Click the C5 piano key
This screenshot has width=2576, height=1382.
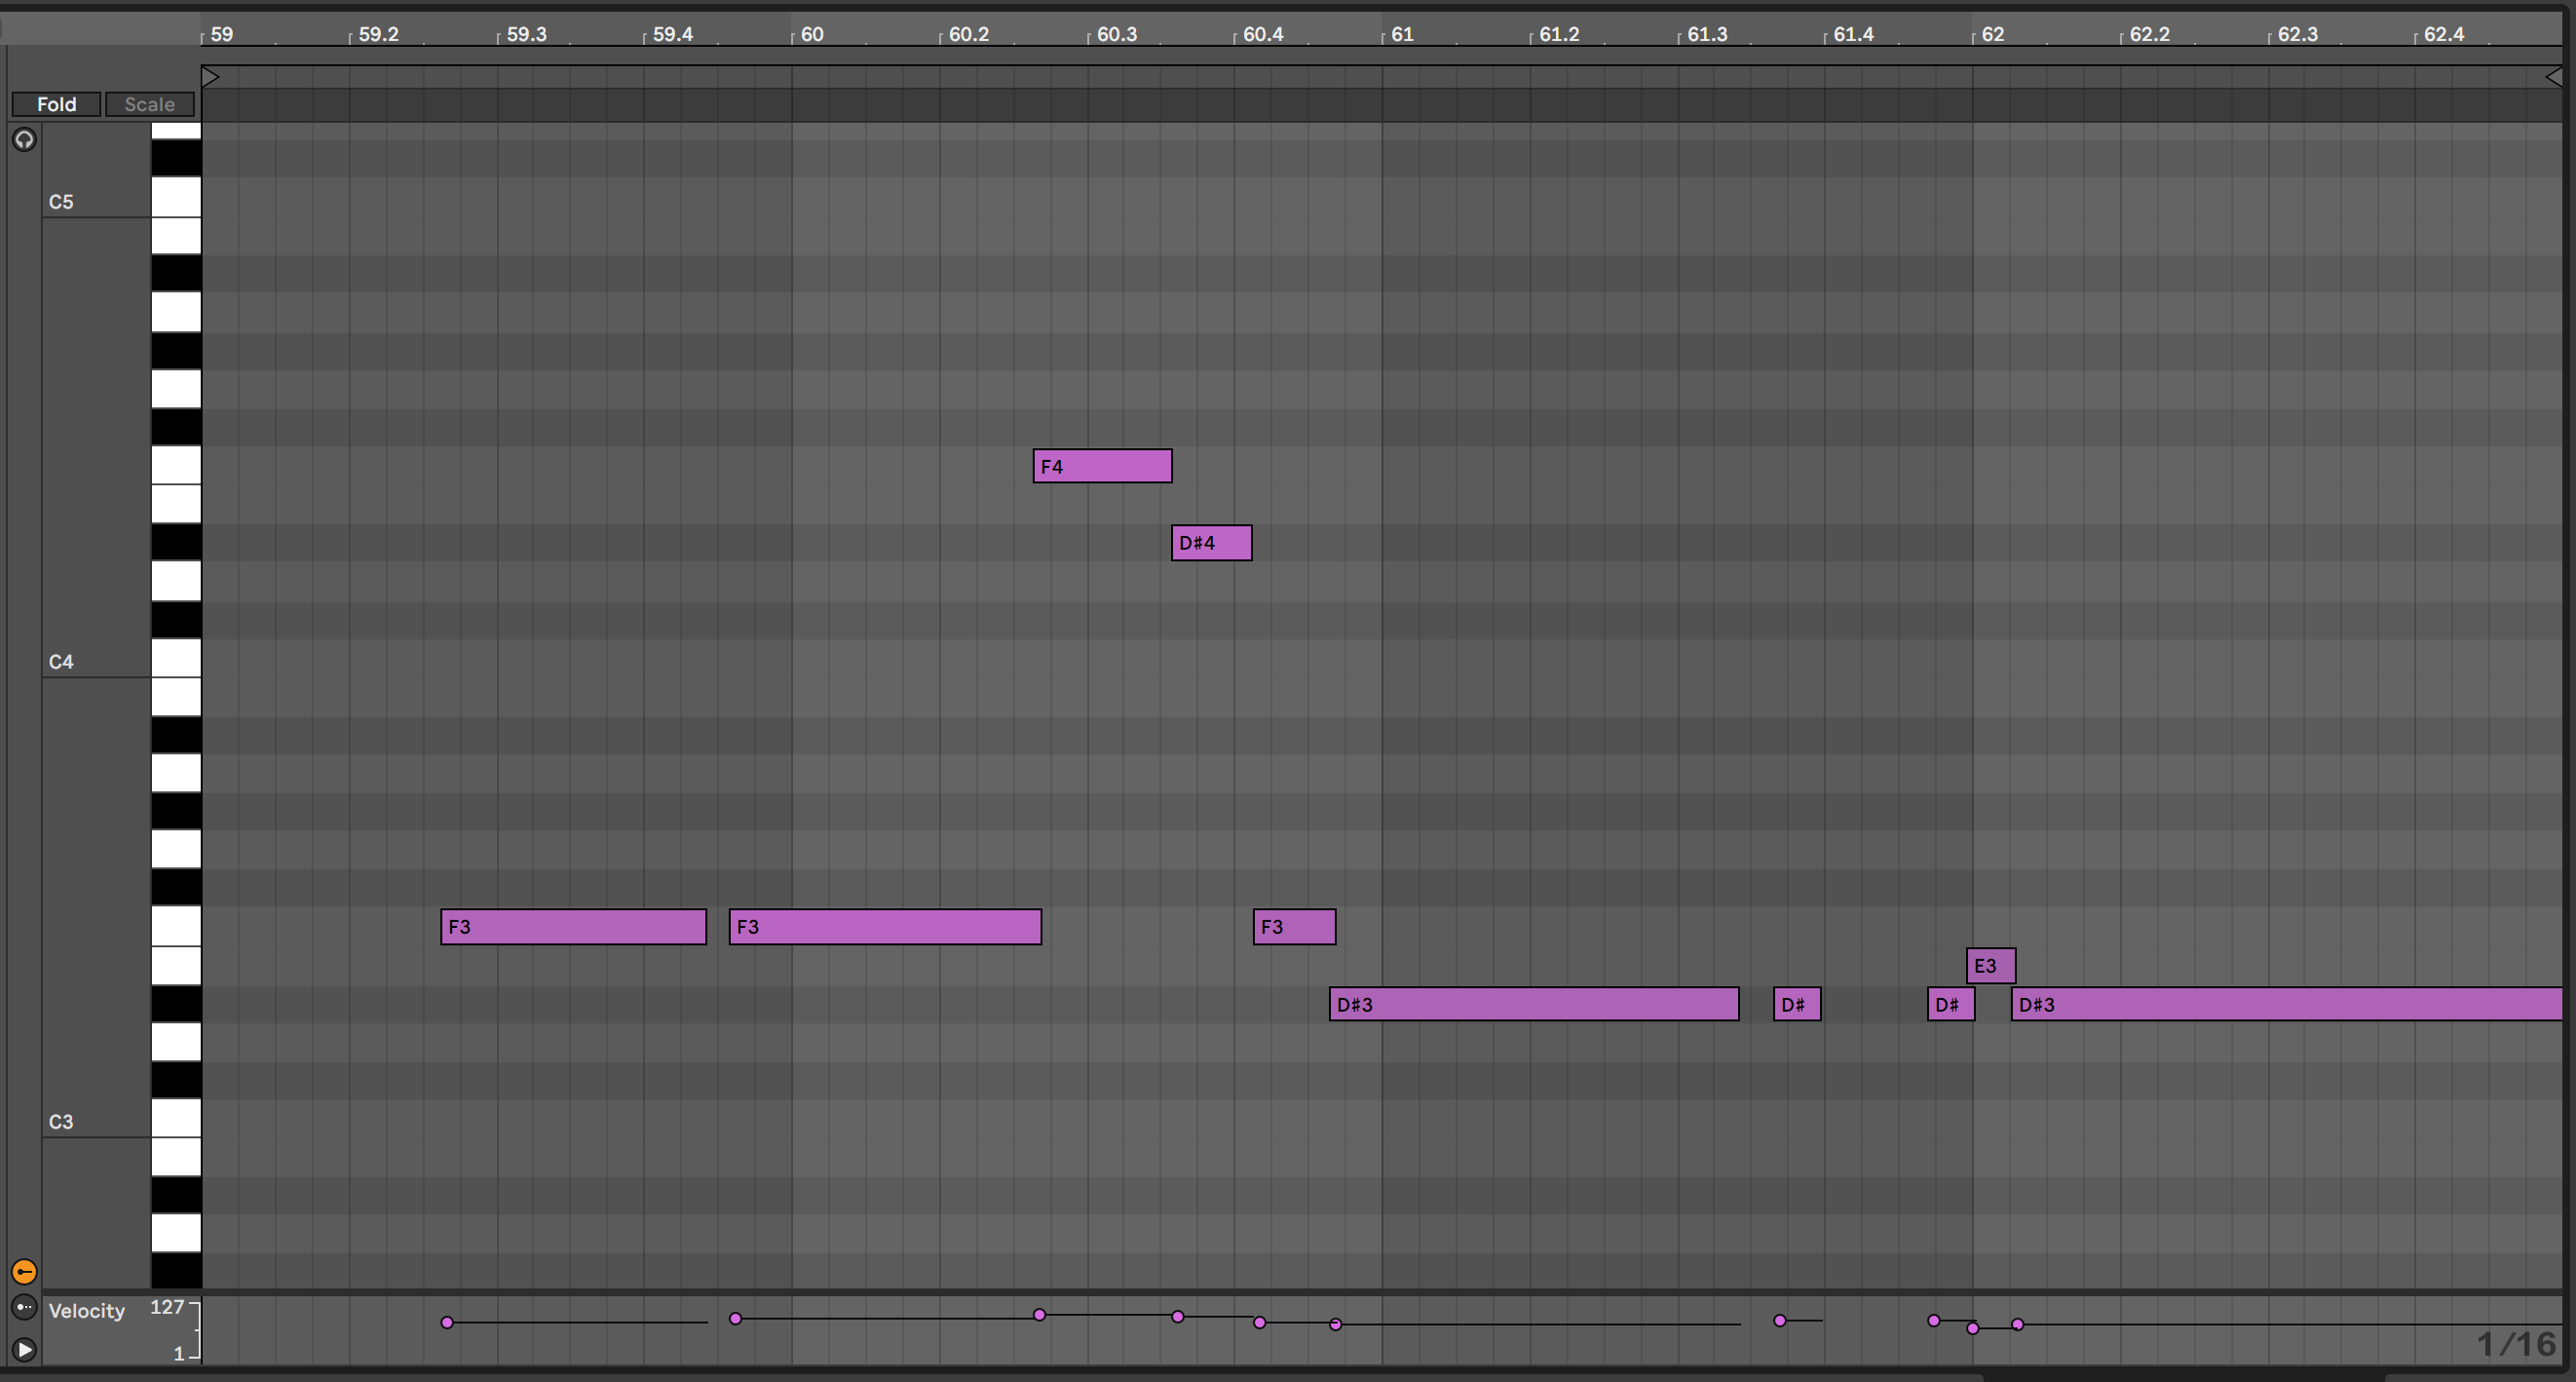click(176, 197)
